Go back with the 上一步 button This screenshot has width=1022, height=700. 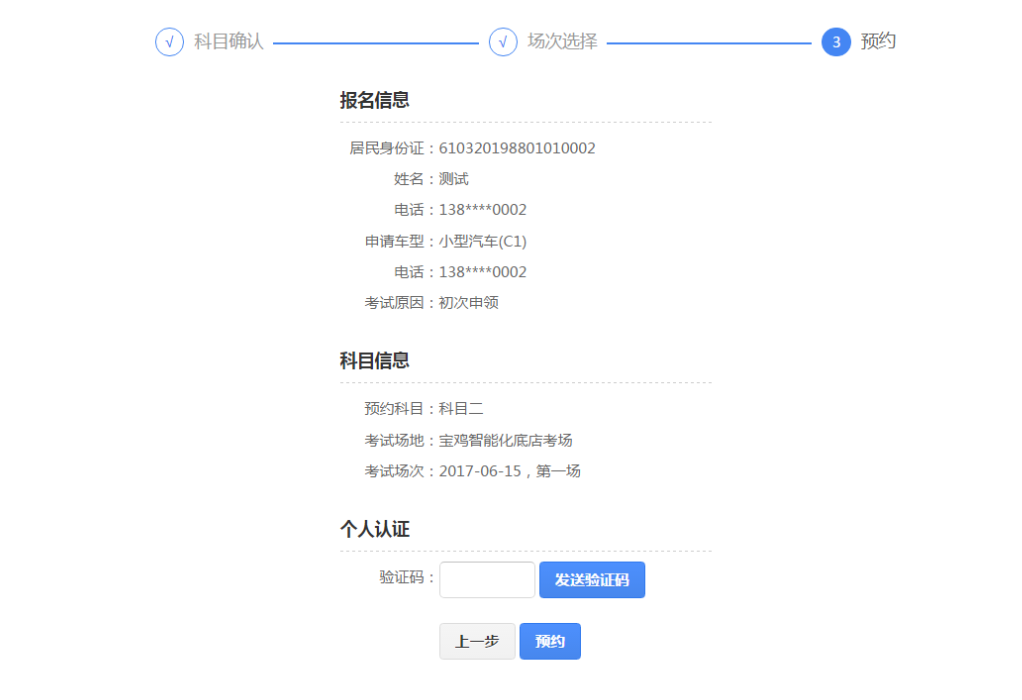[x=477, y=642]
